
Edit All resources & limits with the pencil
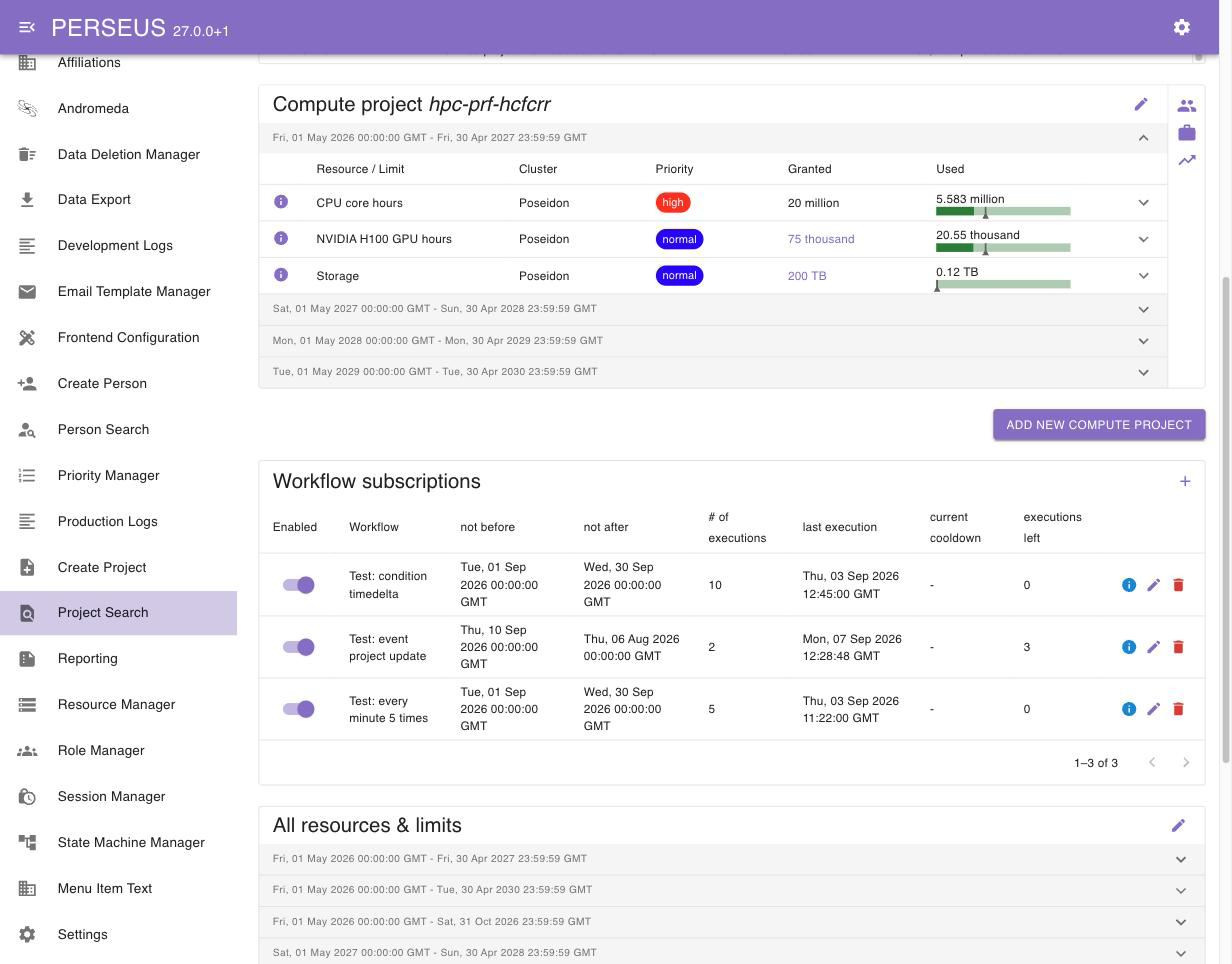1178,825
